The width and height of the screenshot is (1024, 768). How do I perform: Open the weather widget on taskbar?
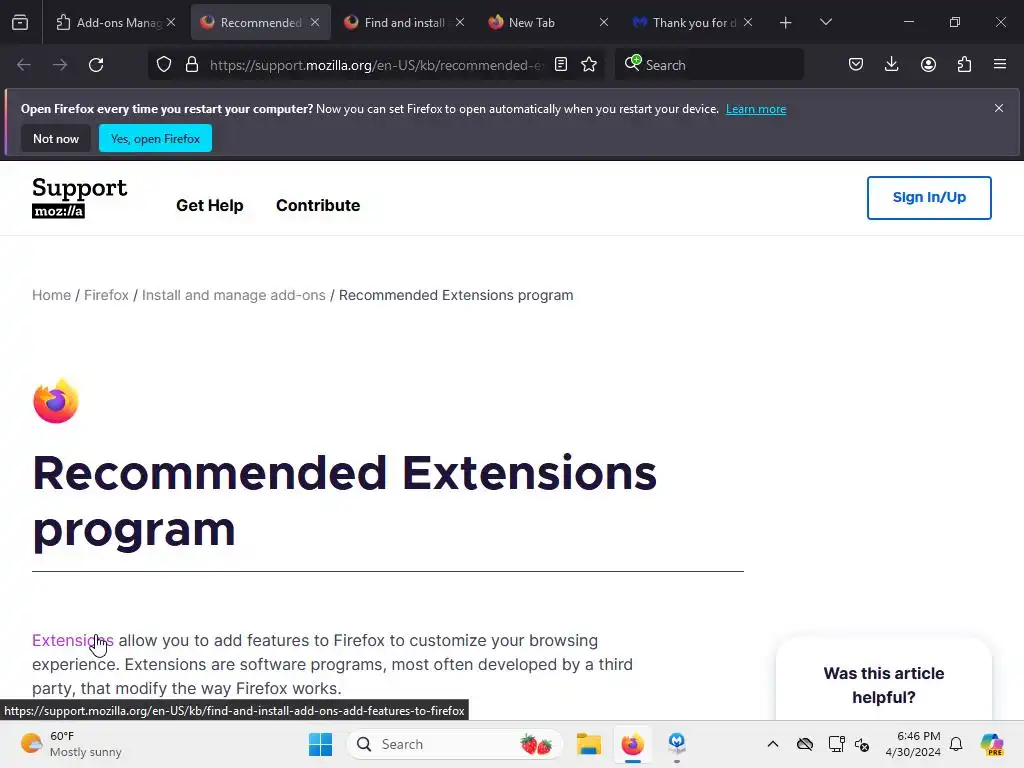click(71, 744)
